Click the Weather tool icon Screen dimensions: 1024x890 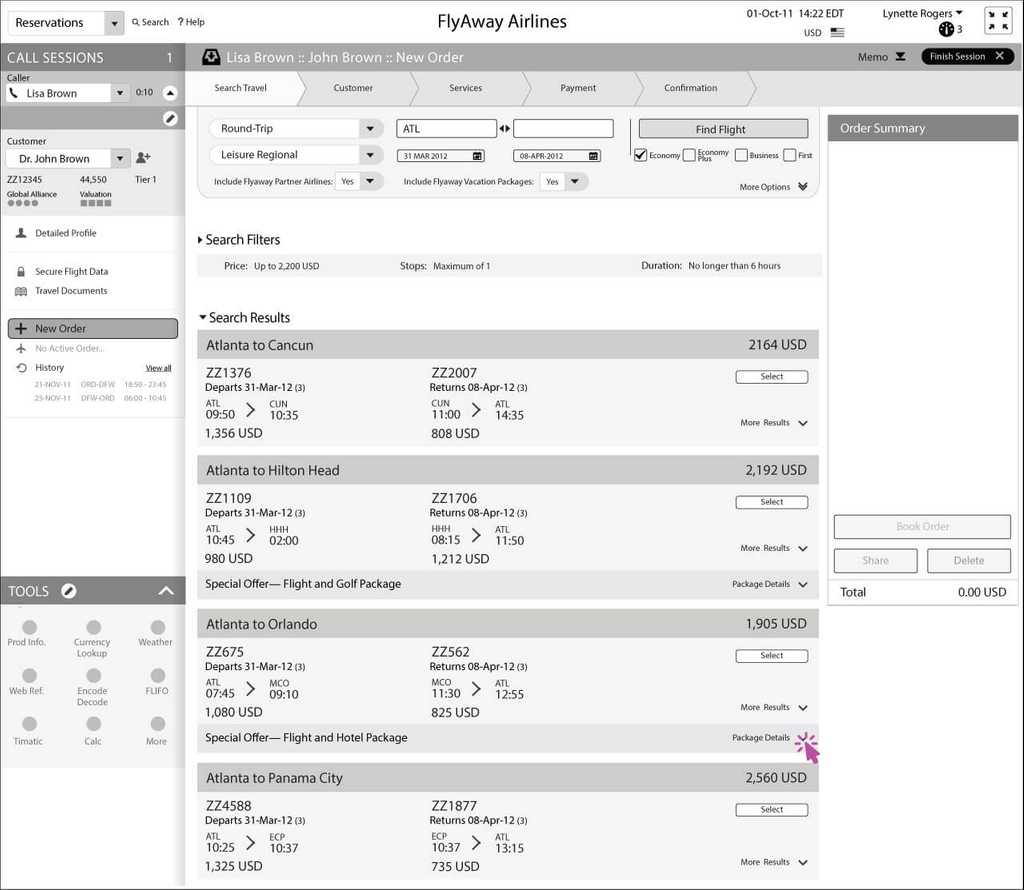(157, 627)
